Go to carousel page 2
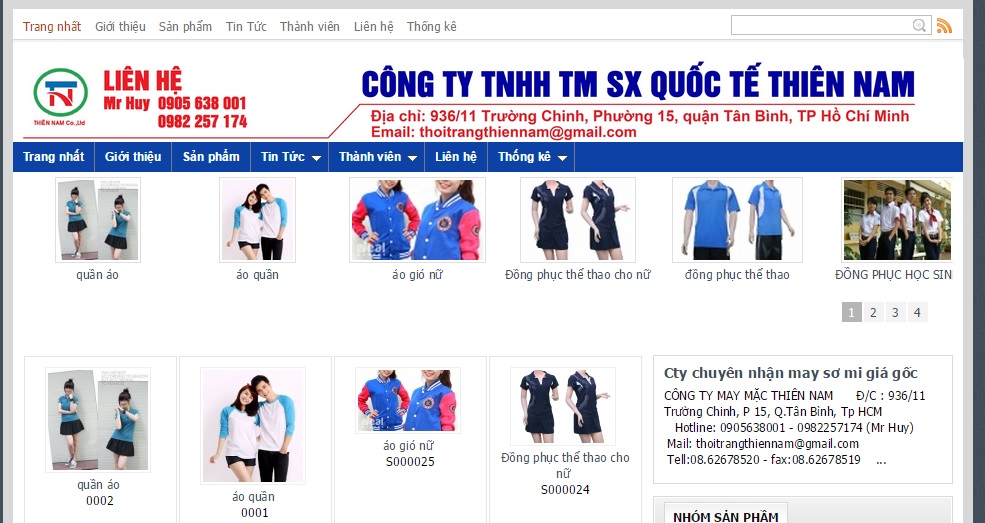 (x=873, y=312)
